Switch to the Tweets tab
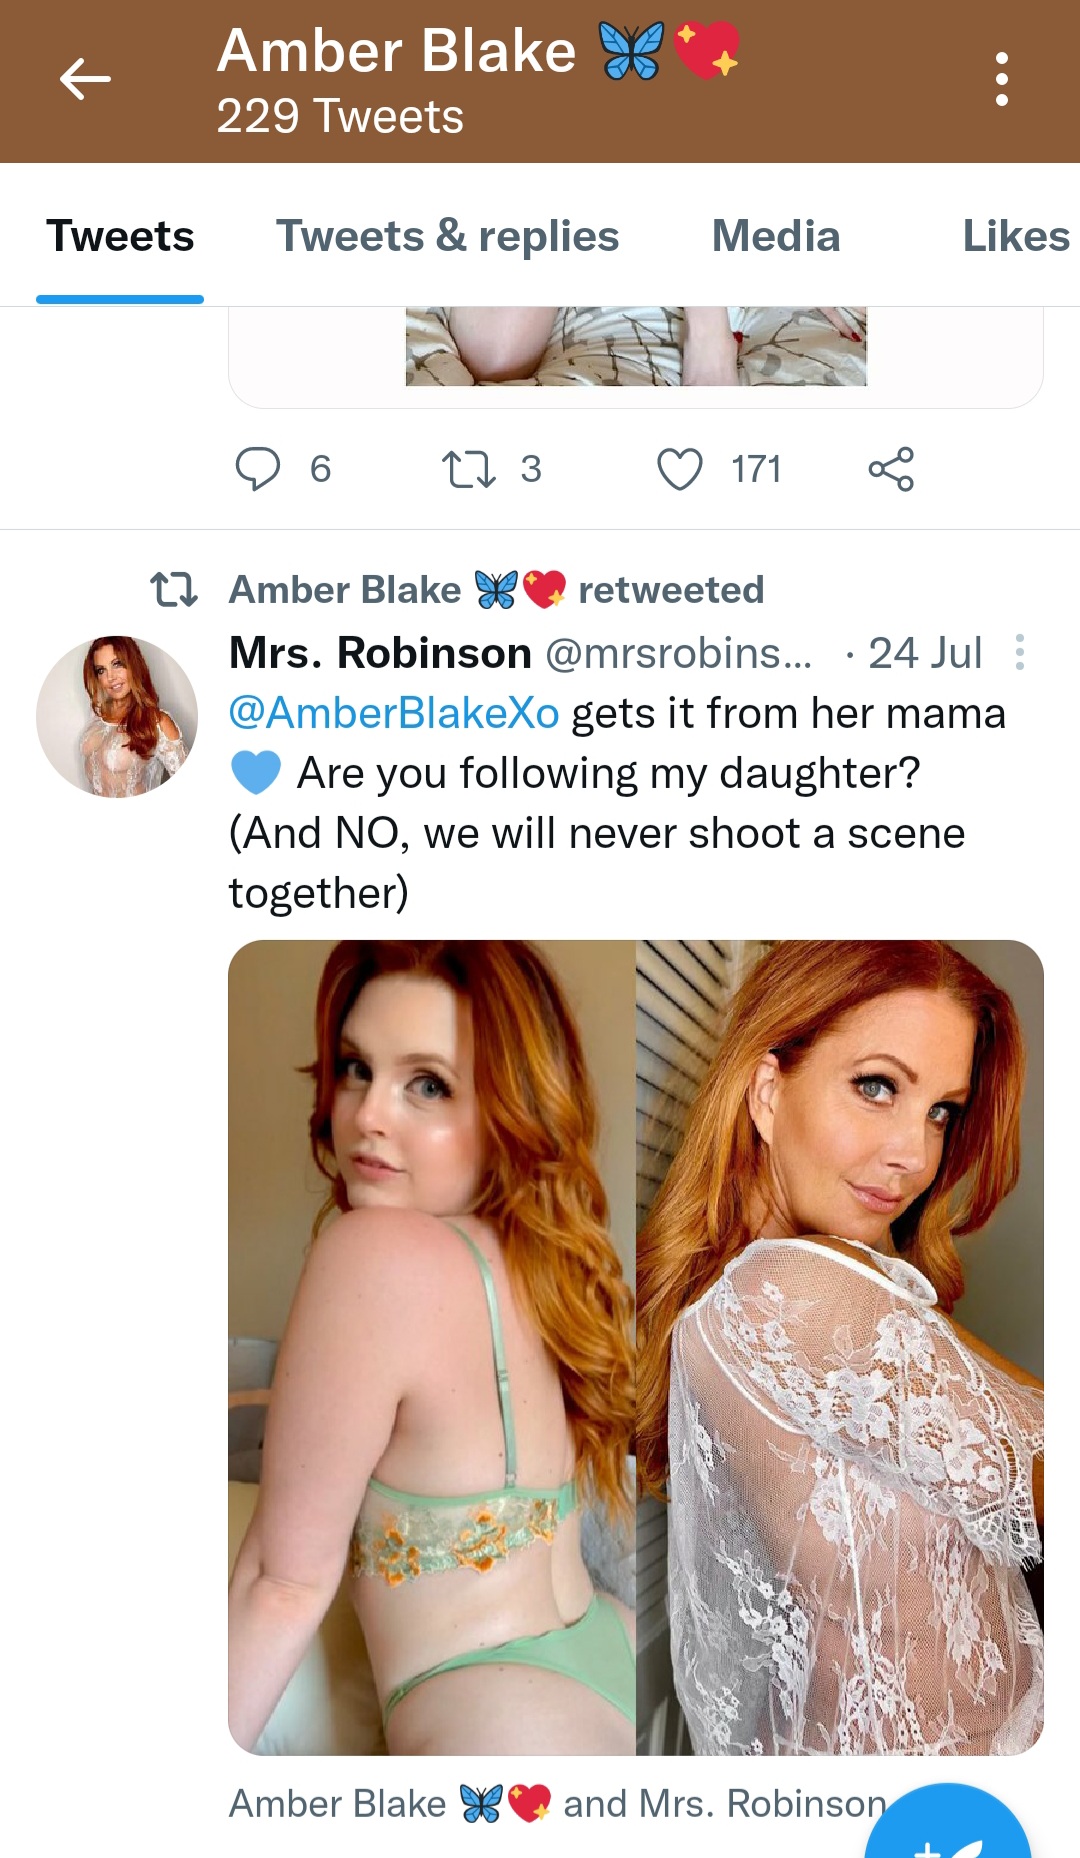This screenshot has height=1858, width=1080. coord(120,237)
